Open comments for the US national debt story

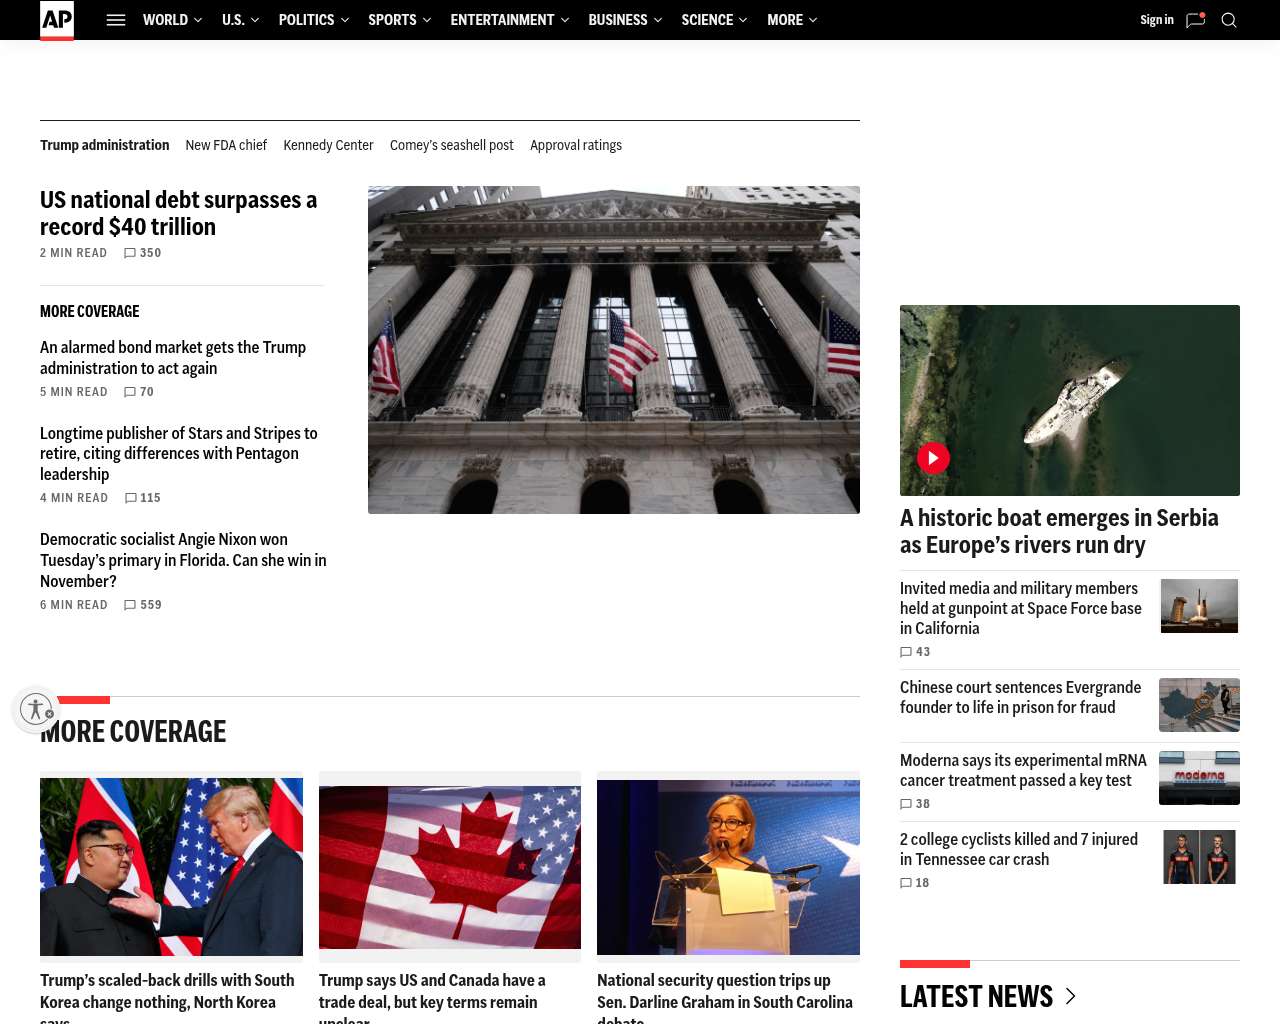(142, 253)
